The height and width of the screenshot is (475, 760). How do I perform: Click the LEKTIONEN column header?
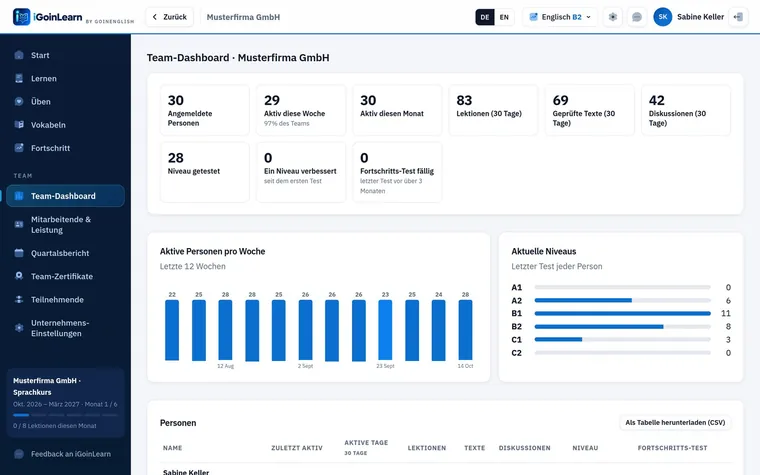427,448
